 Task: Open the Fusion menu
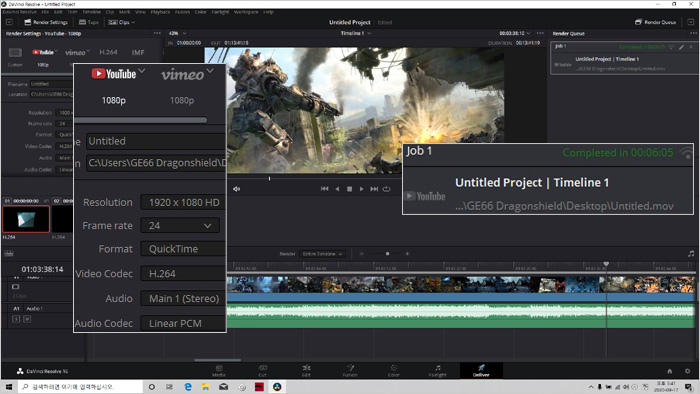coord(182,12)
